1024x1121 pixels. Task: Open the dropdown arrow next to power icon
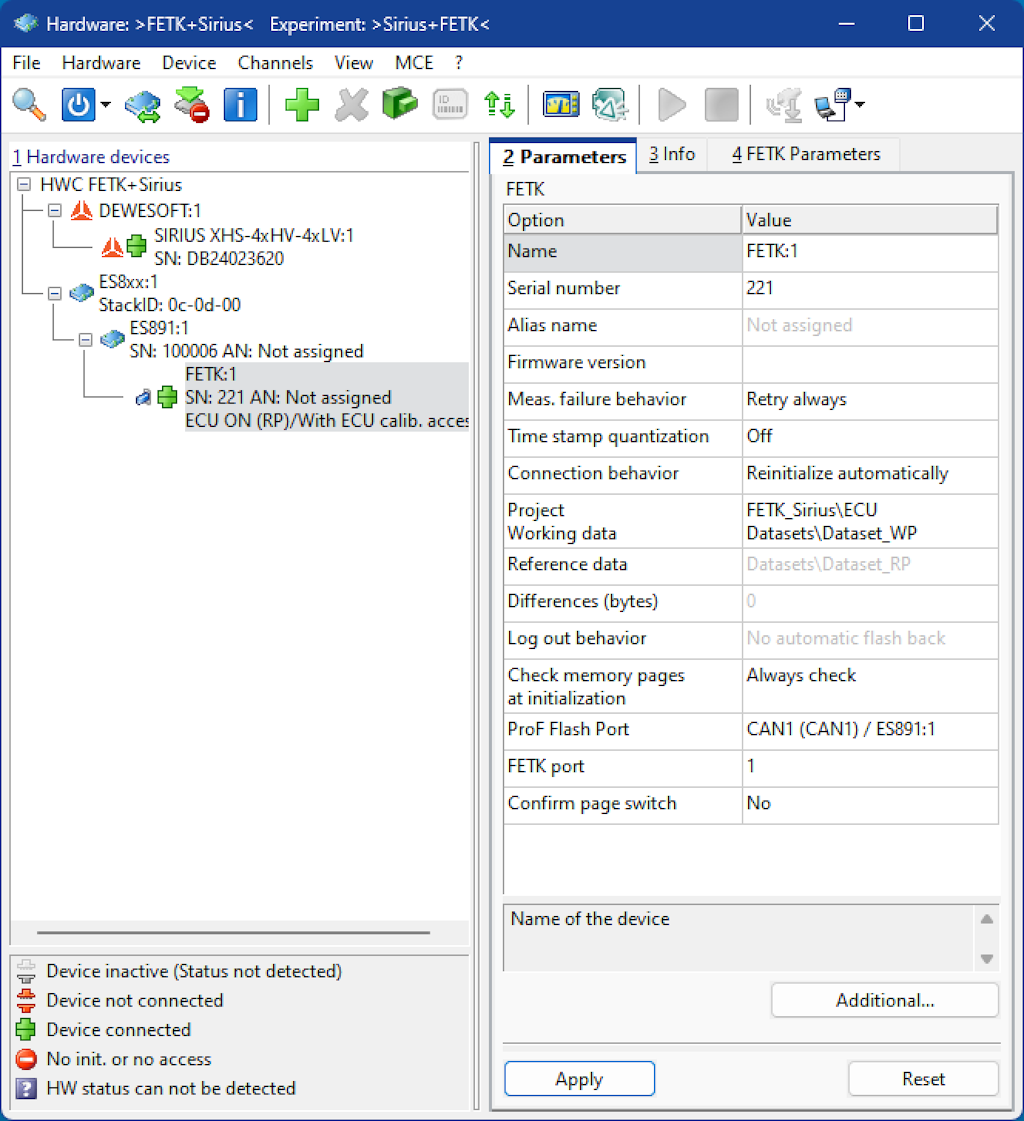pos(106,104)
